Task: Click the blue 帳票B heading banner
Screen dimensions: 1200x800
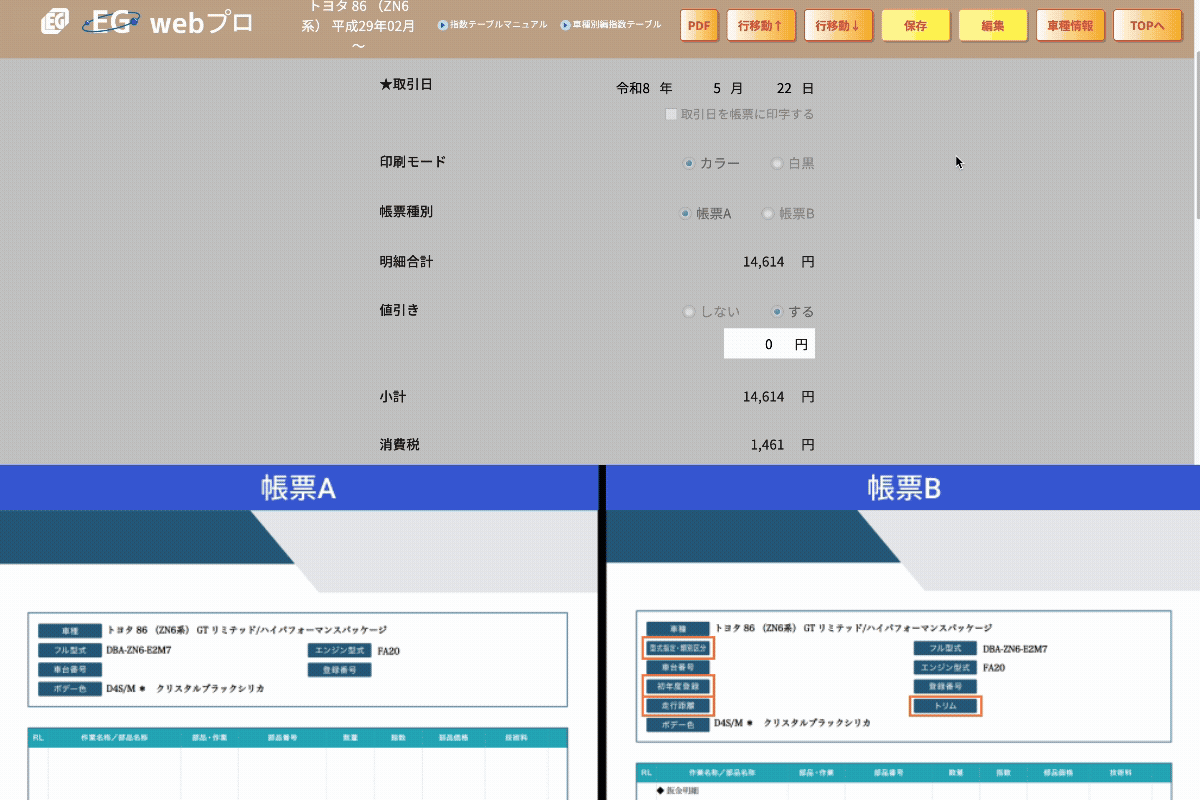Action: 904,488
